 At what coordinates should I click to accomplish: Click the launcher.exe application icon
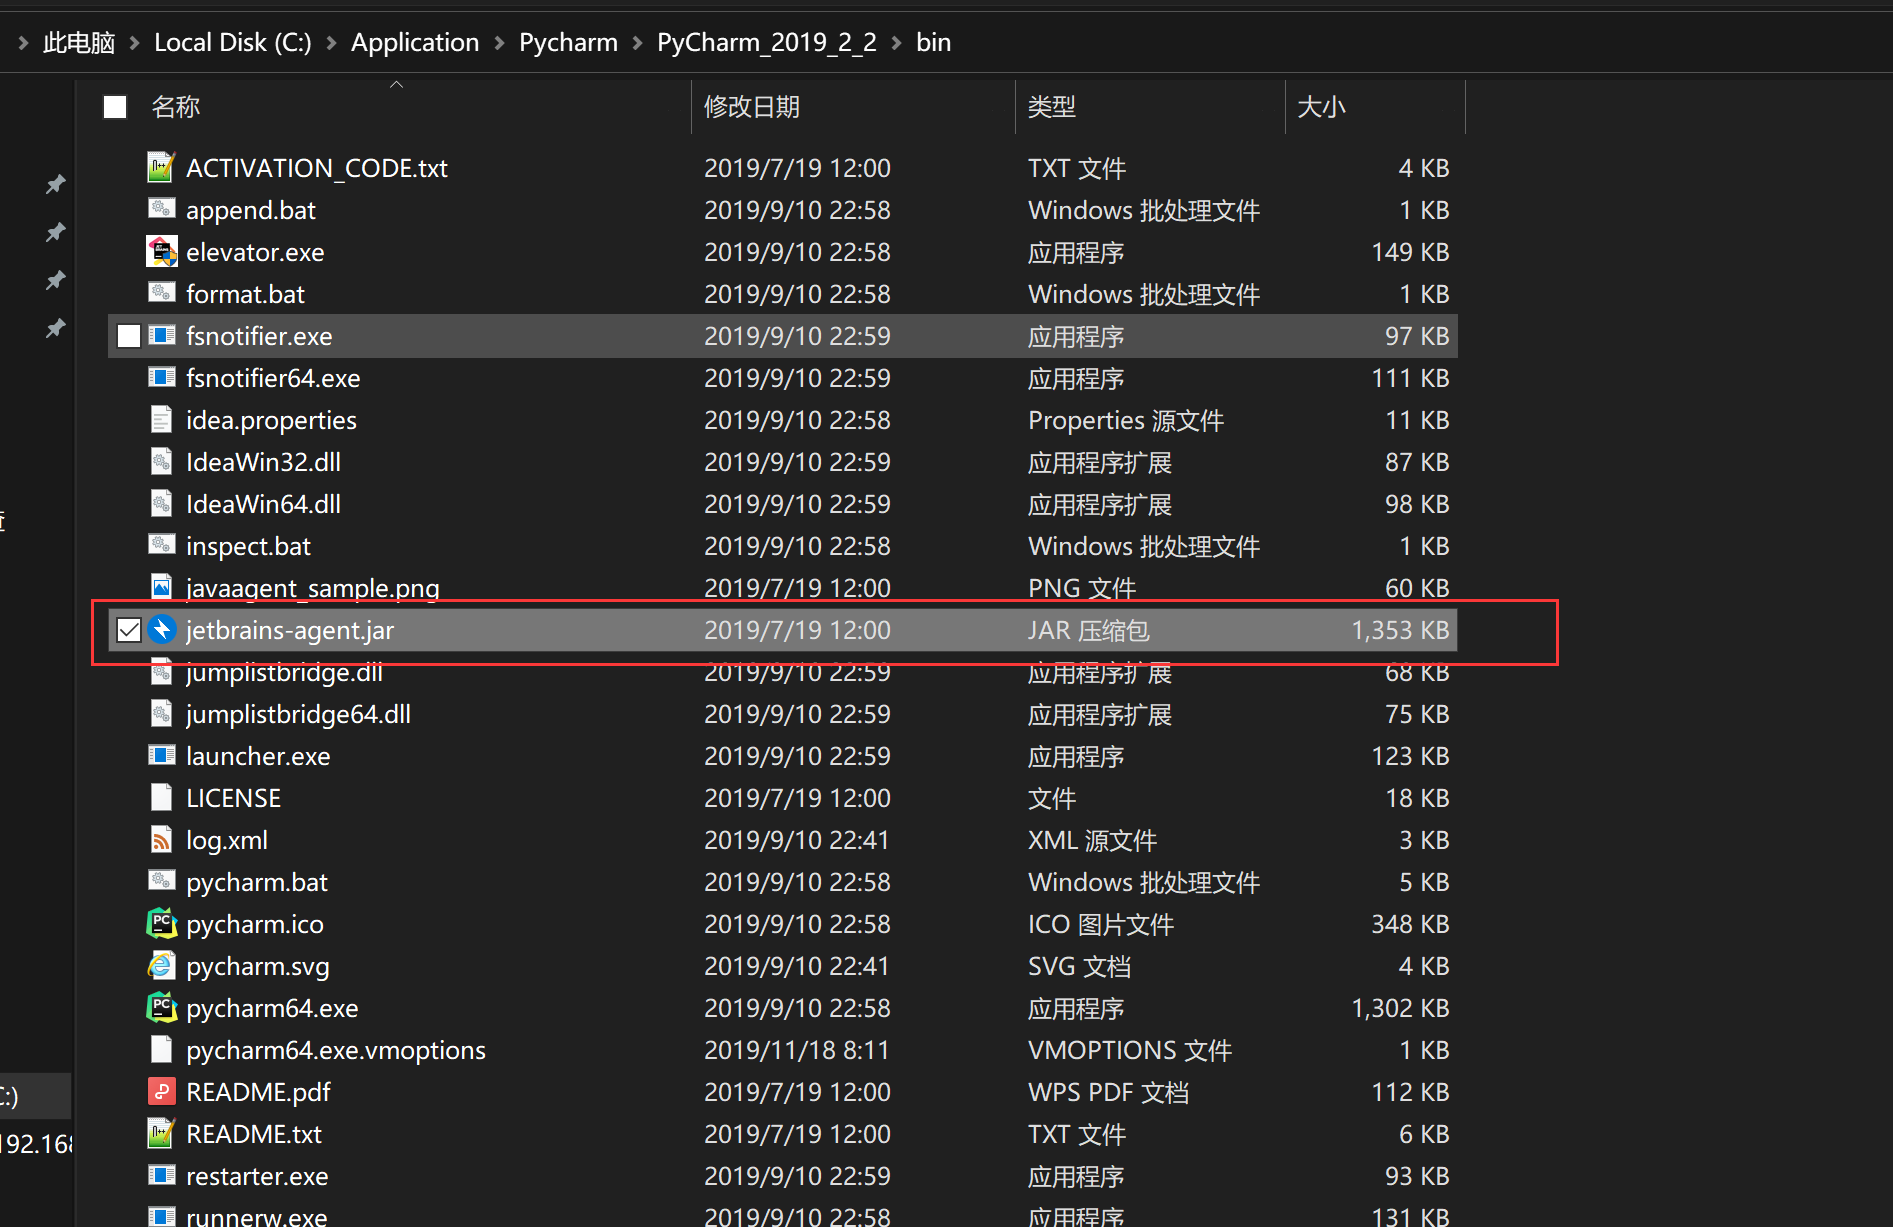161,755
